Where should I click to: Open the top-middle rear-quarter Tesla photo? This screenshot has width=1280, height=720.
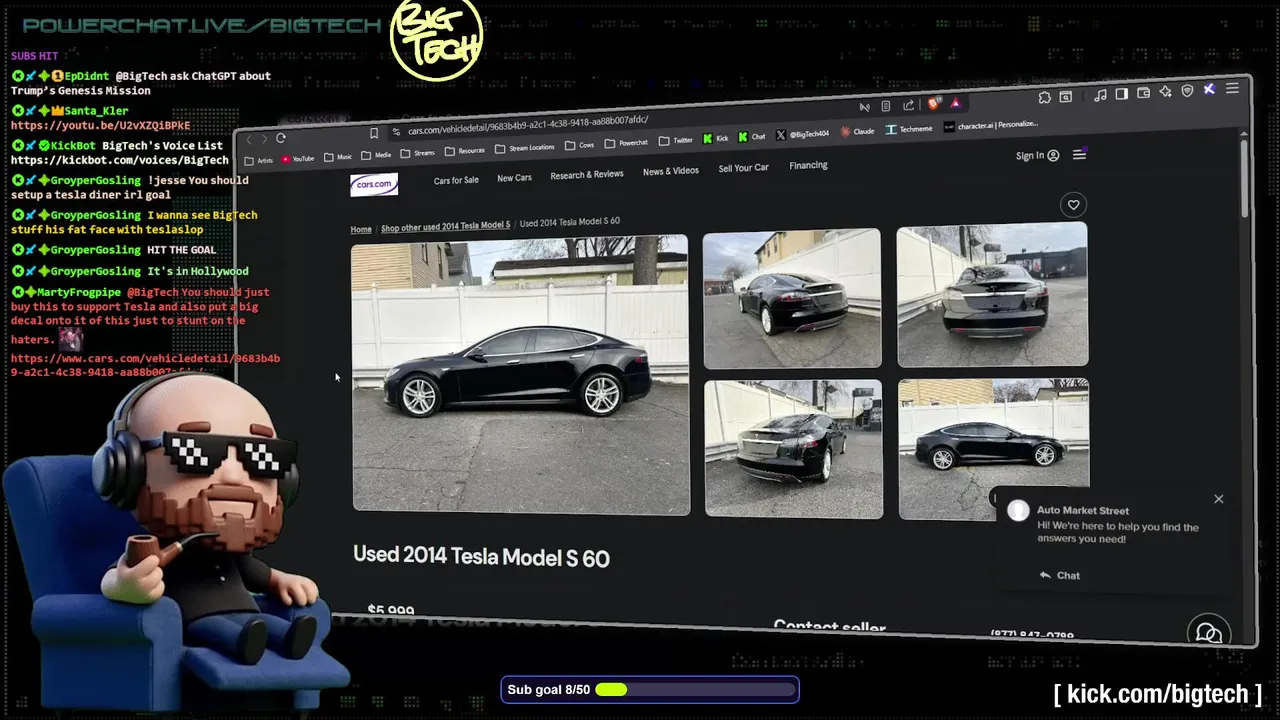(x=792, y=298)
